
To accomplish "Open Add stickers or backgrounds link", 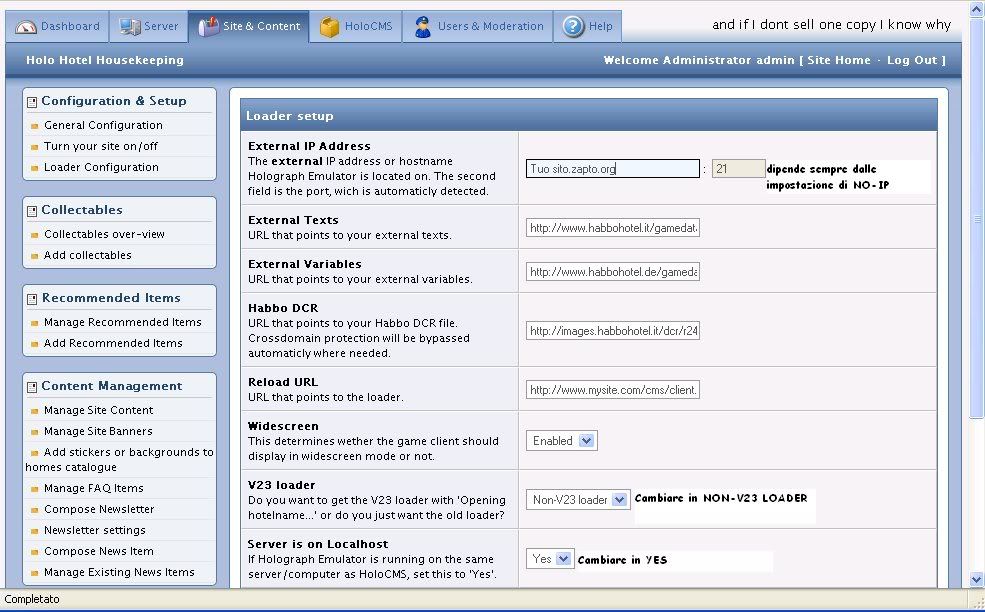I will pos(119,459).
